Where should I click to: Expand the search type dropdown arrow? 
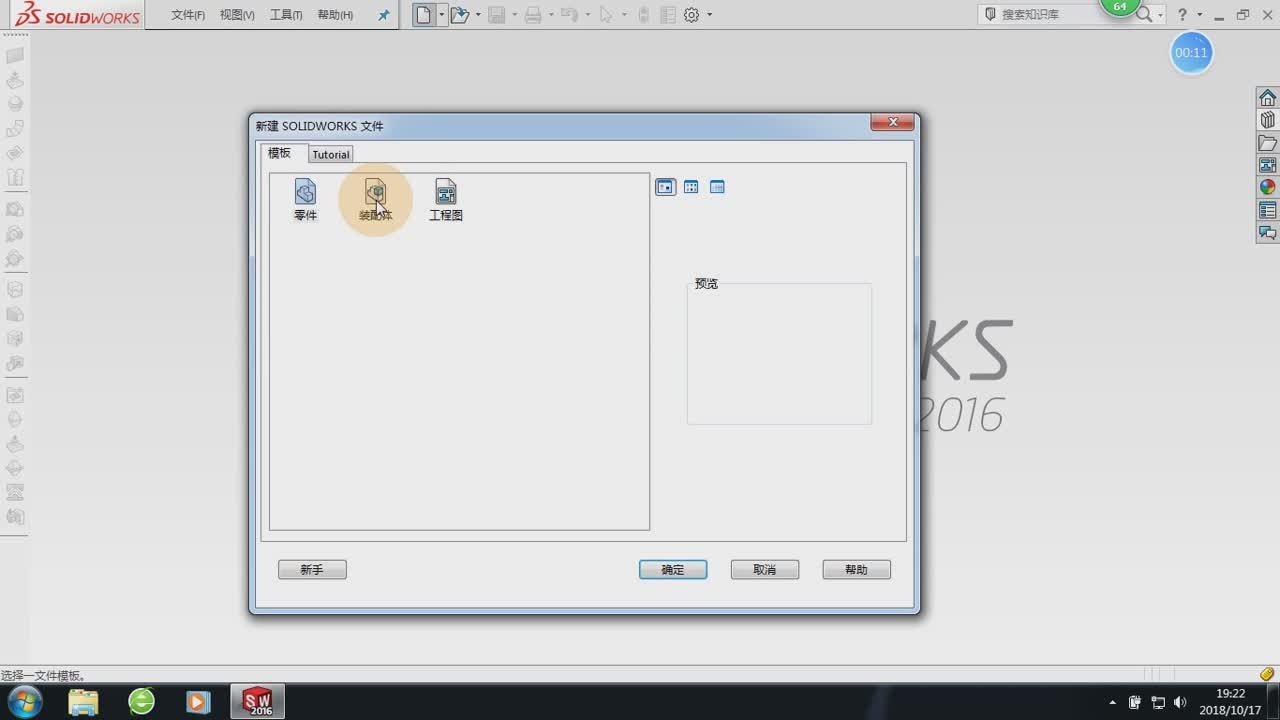pos(1161,15)
